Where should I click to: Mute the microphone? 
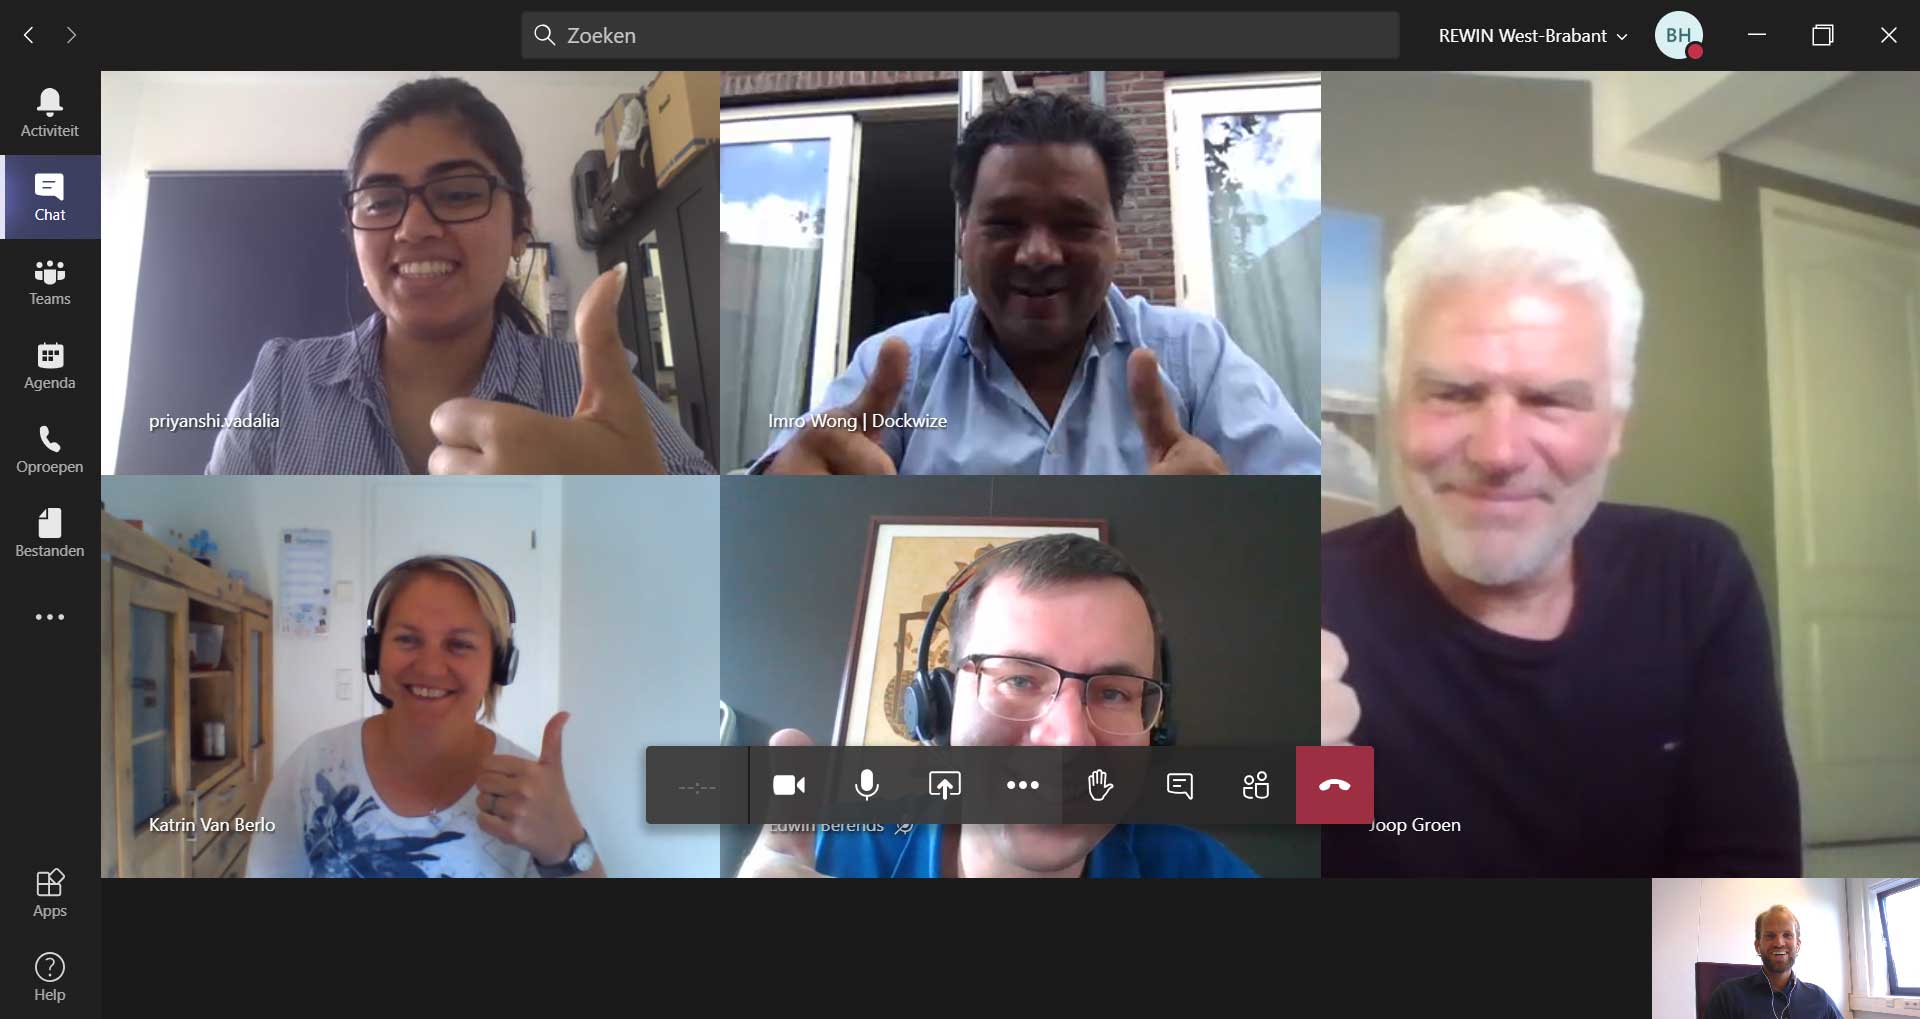click(866, 785)
